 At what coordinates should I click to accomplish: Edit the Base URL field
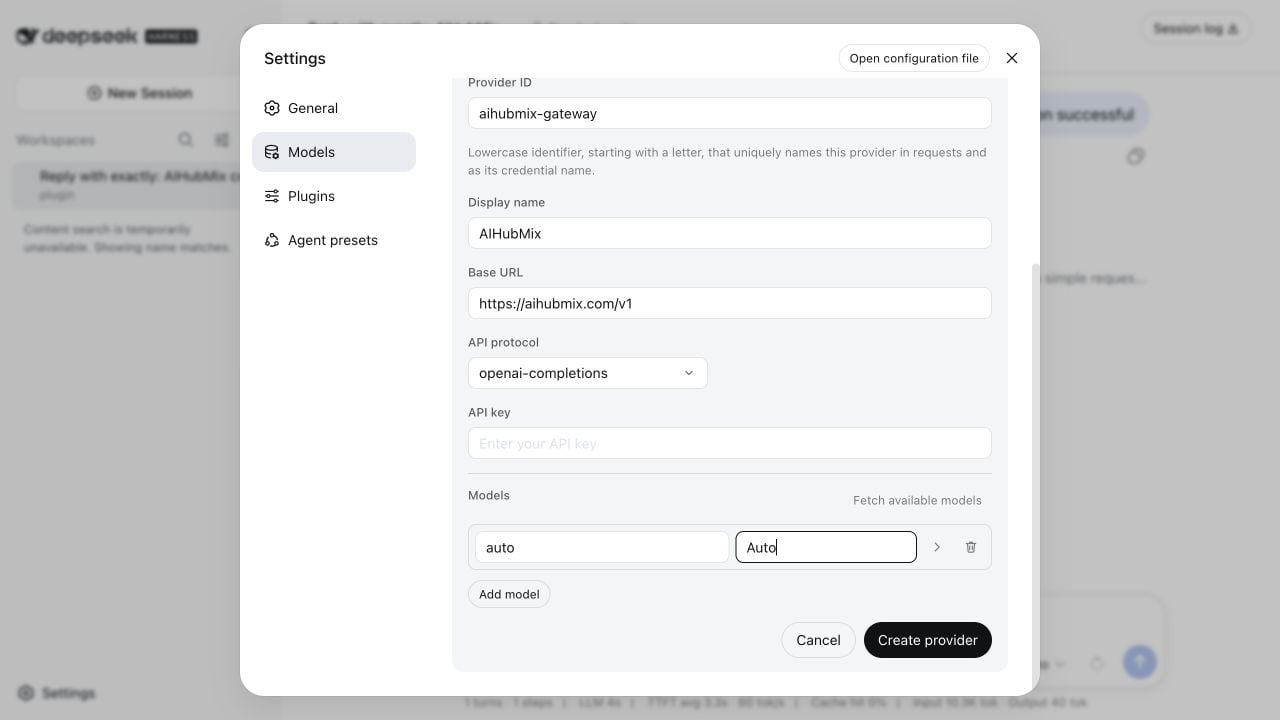pyautogui.click(x=730, y=303)
